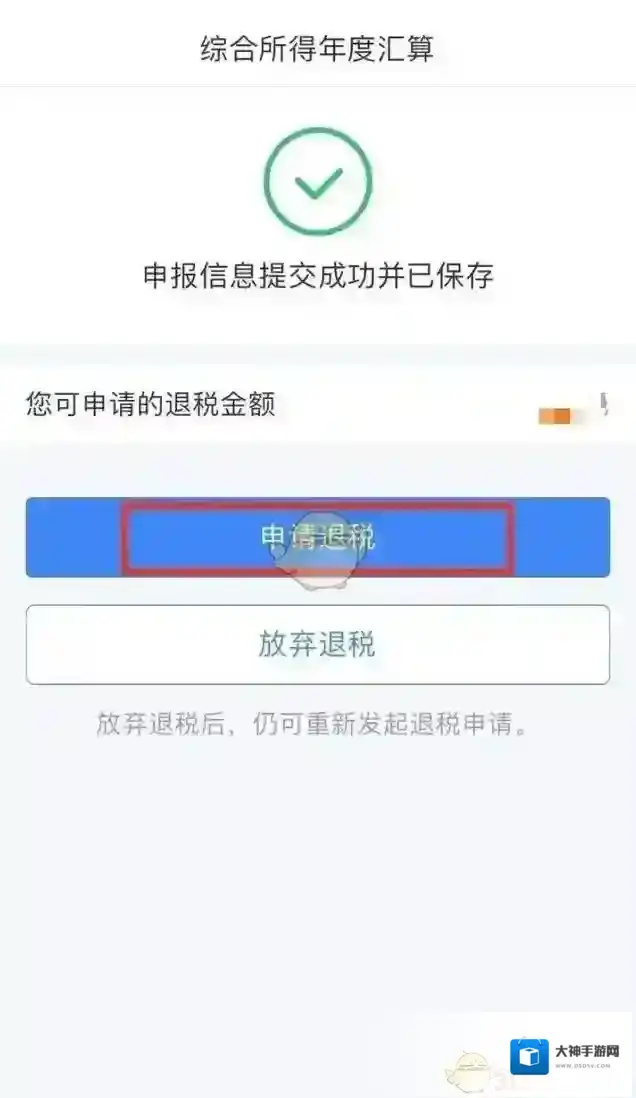Viewport: 636px width, 1098px height.
Task: Click the green checkmark success icon
Action: 317,181
